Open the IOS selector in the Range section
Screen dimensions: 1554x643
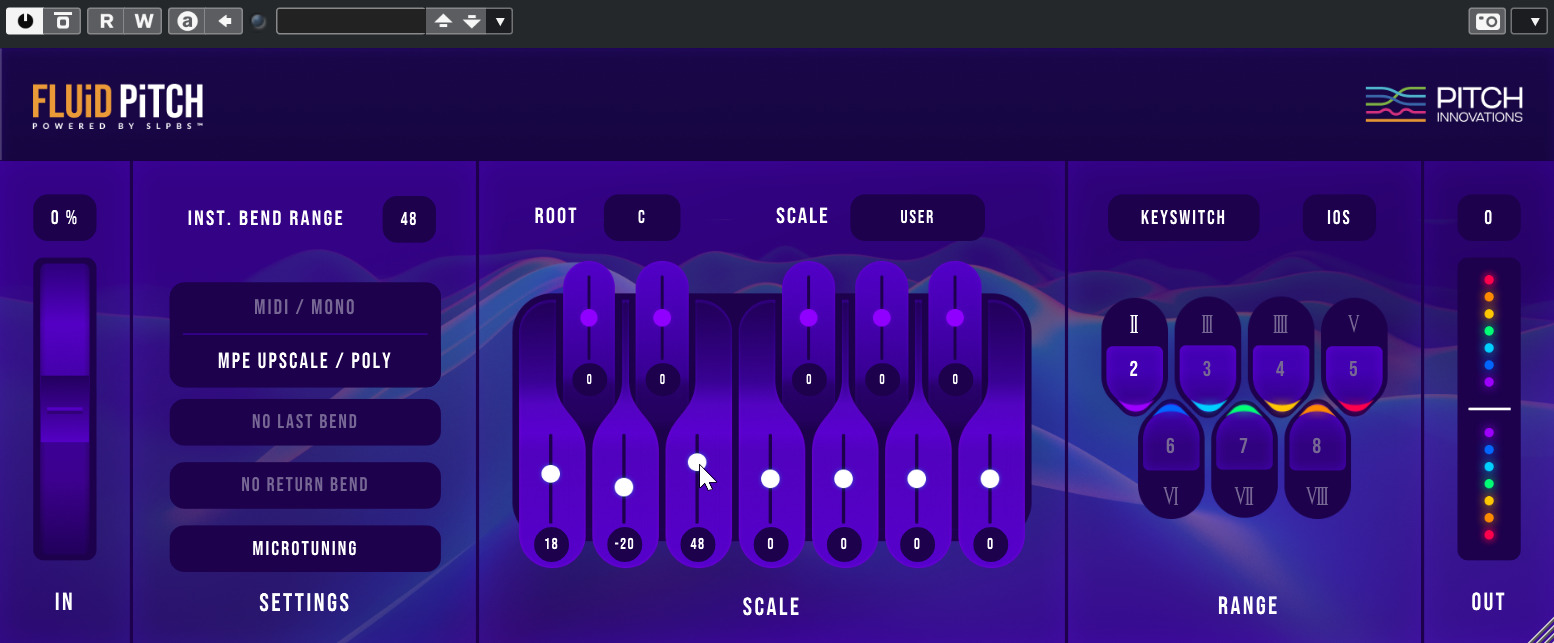point(1339,217)
